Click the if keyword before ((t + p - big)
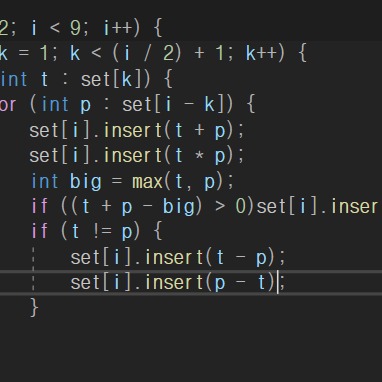The image size is (382, 382). click(x=40, y=206)
